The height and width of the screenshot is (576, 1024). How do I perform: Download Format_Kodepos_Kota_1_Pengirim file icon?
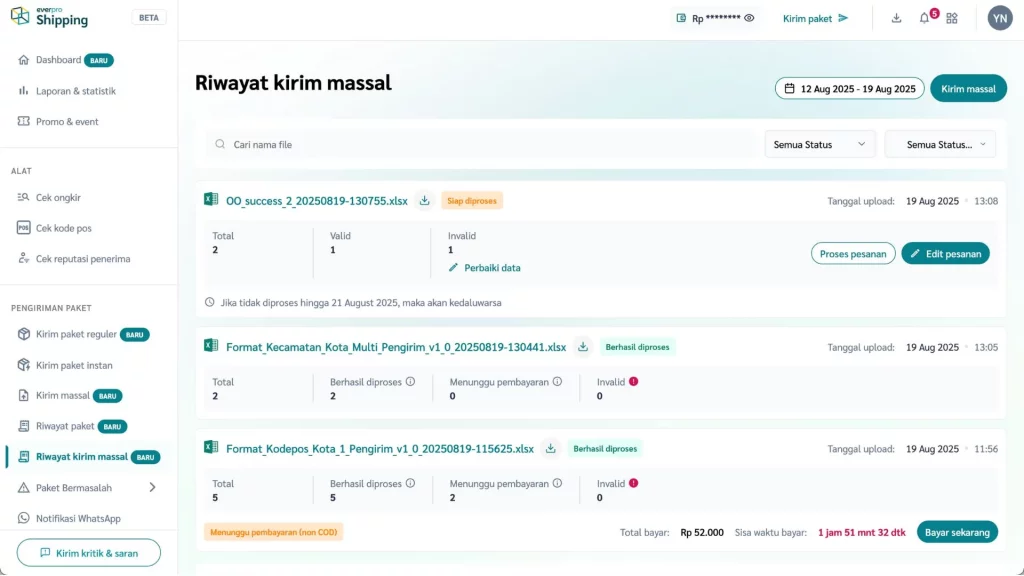point(550,449)
